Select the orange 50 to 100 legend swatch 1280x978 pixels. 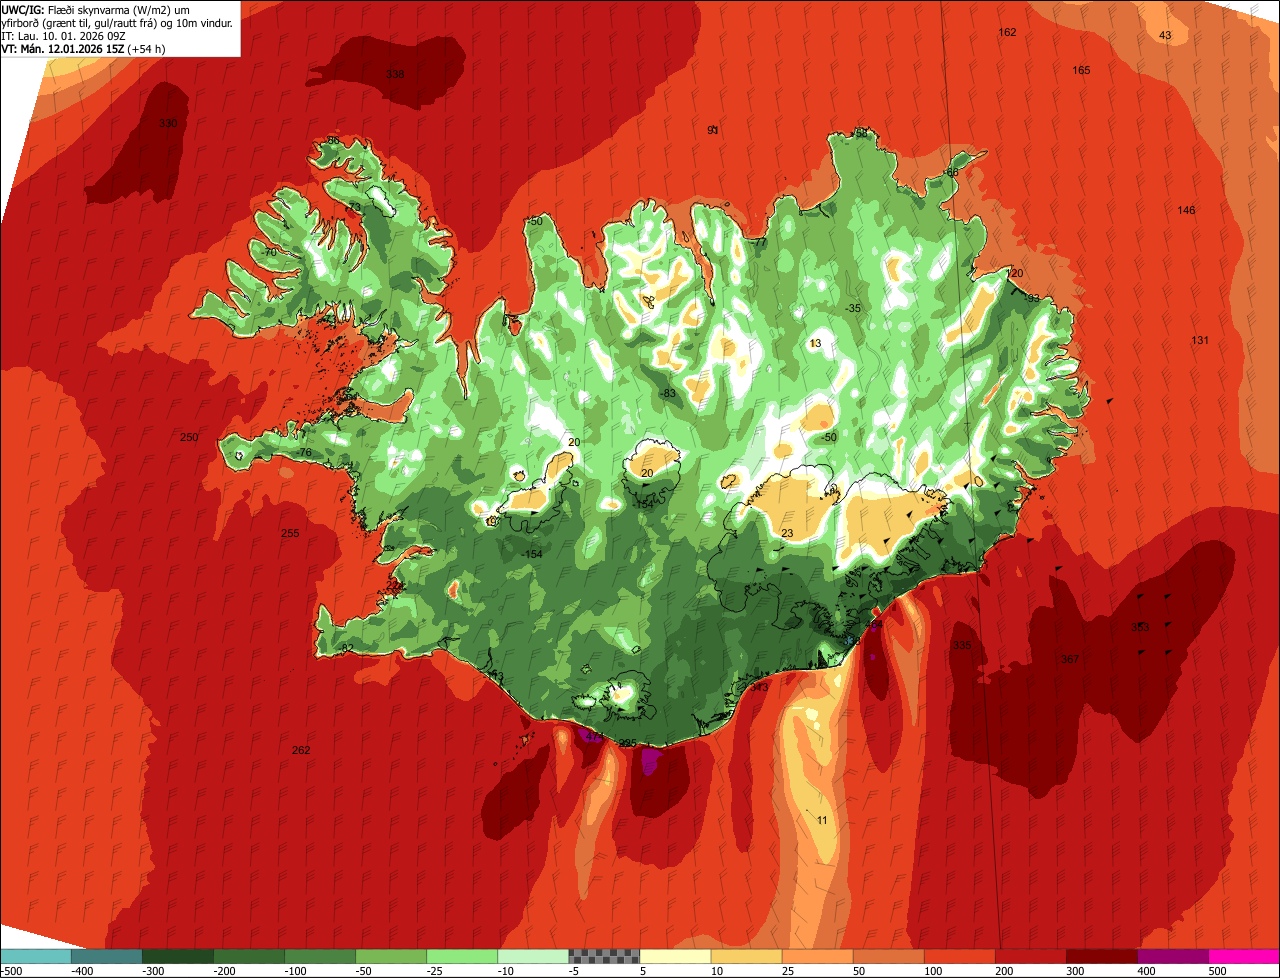(x=888, y=956)
